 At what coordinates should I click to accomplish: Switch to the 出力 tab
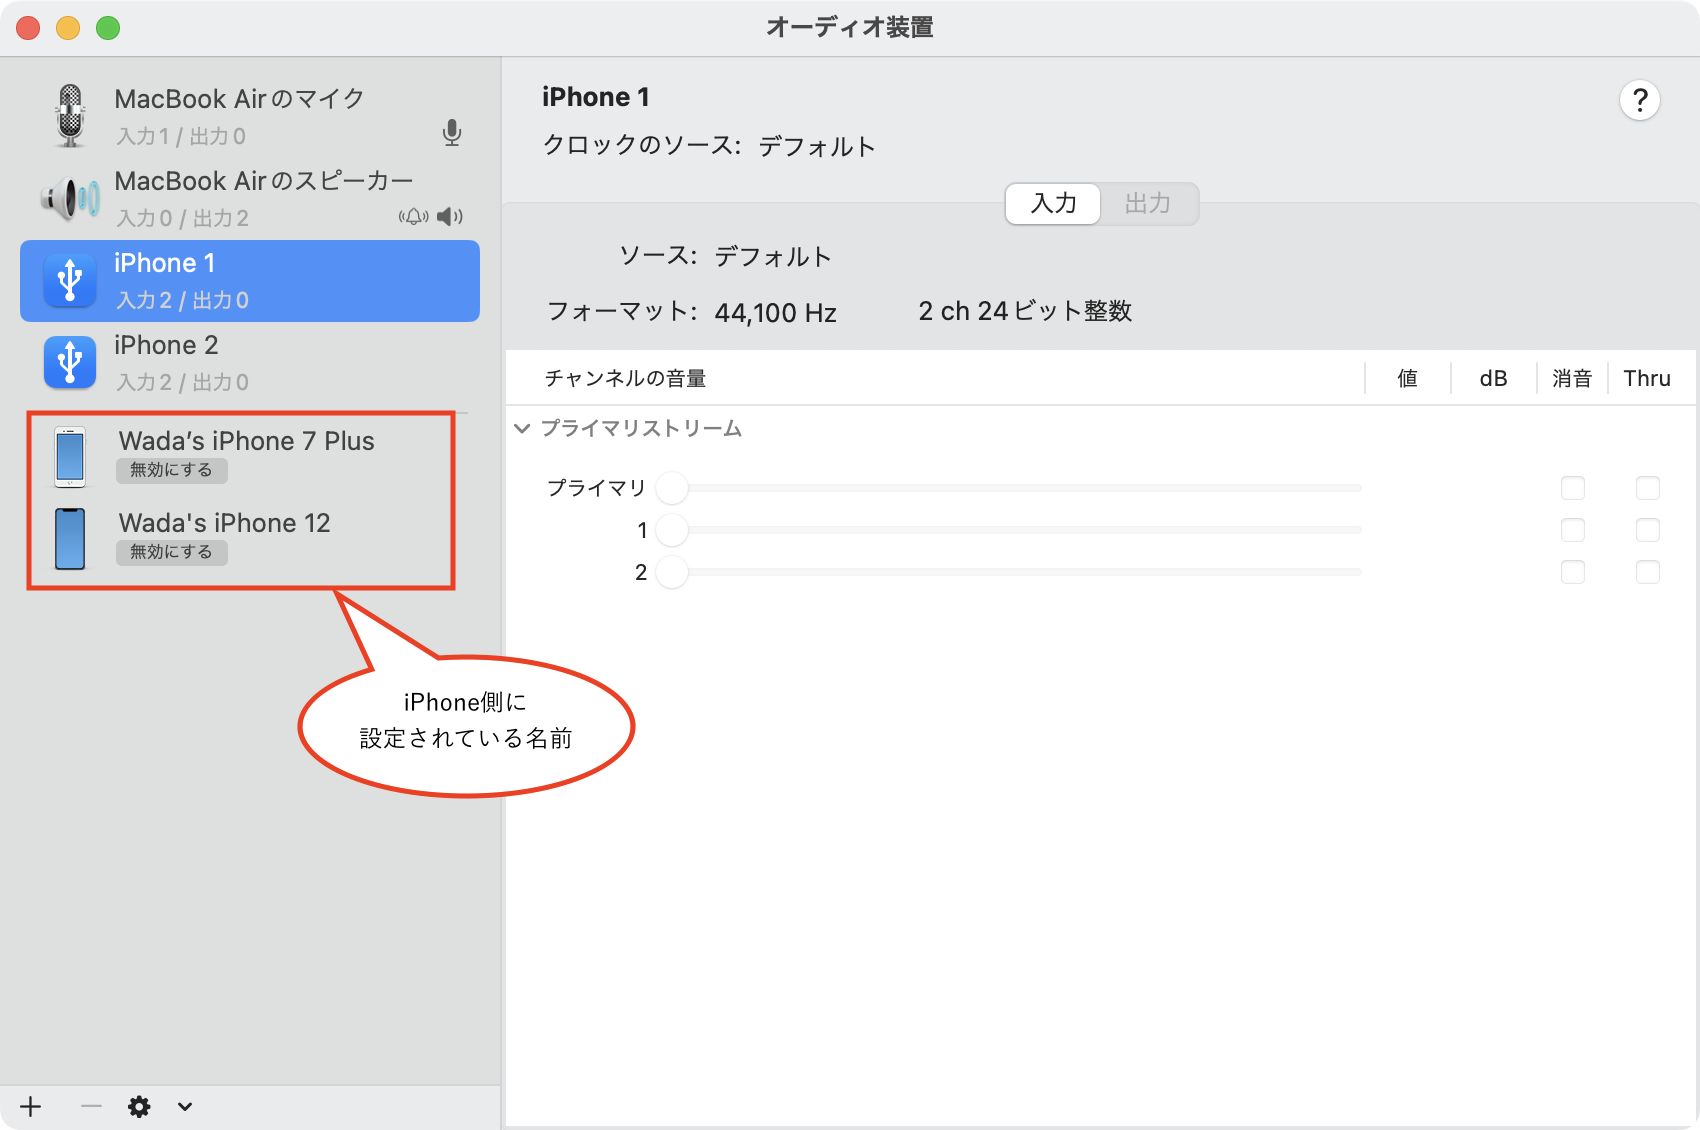click(1147, 204)
